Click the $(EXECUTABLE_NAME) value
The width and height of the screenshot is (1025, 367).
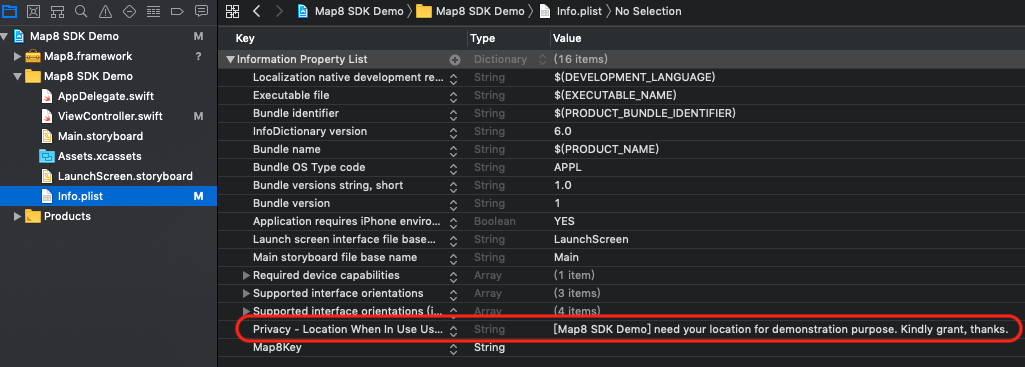coord(614,96)
